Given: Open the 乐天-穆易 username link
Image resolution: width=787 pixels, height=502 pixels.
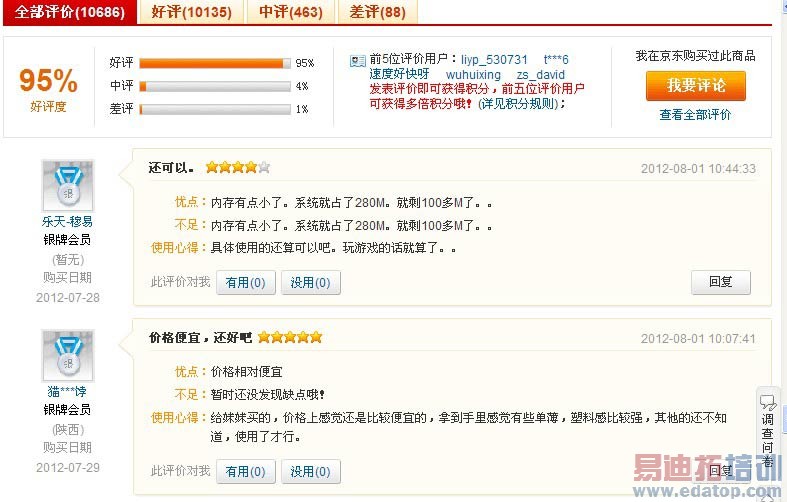Looking at the screenshot, I should [x=67, y=221].
